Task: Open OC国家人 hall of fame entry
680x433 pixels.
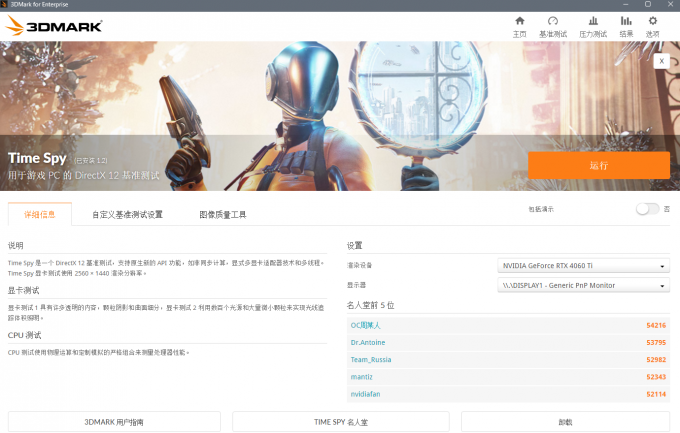Action: (x=366, y=325)
